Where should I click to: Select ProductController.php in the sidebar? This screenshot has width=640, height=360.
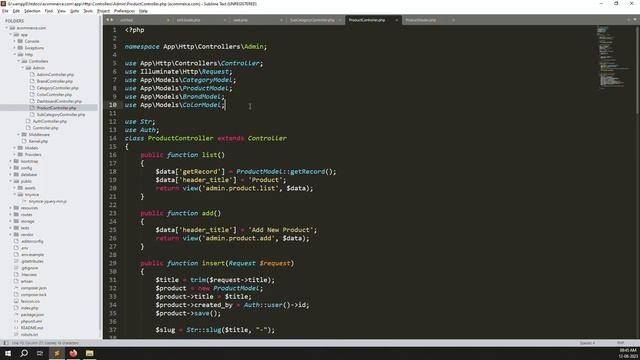coord(56,108)
